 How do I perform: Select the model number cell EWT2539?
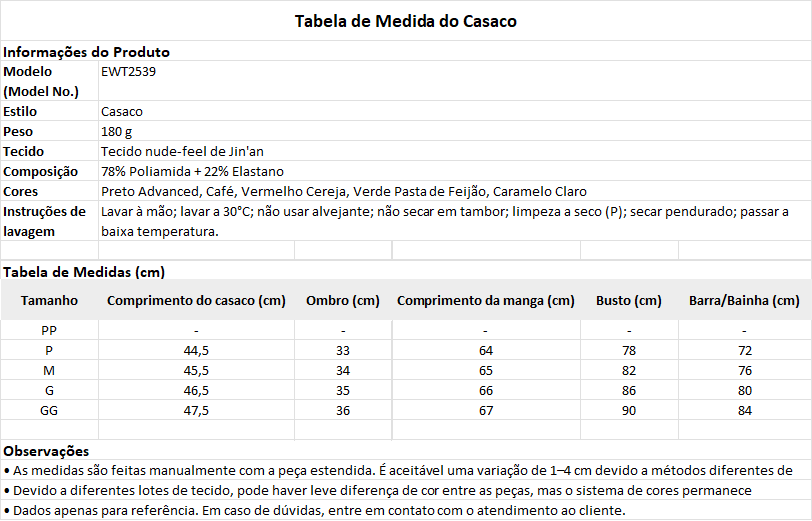128,72
